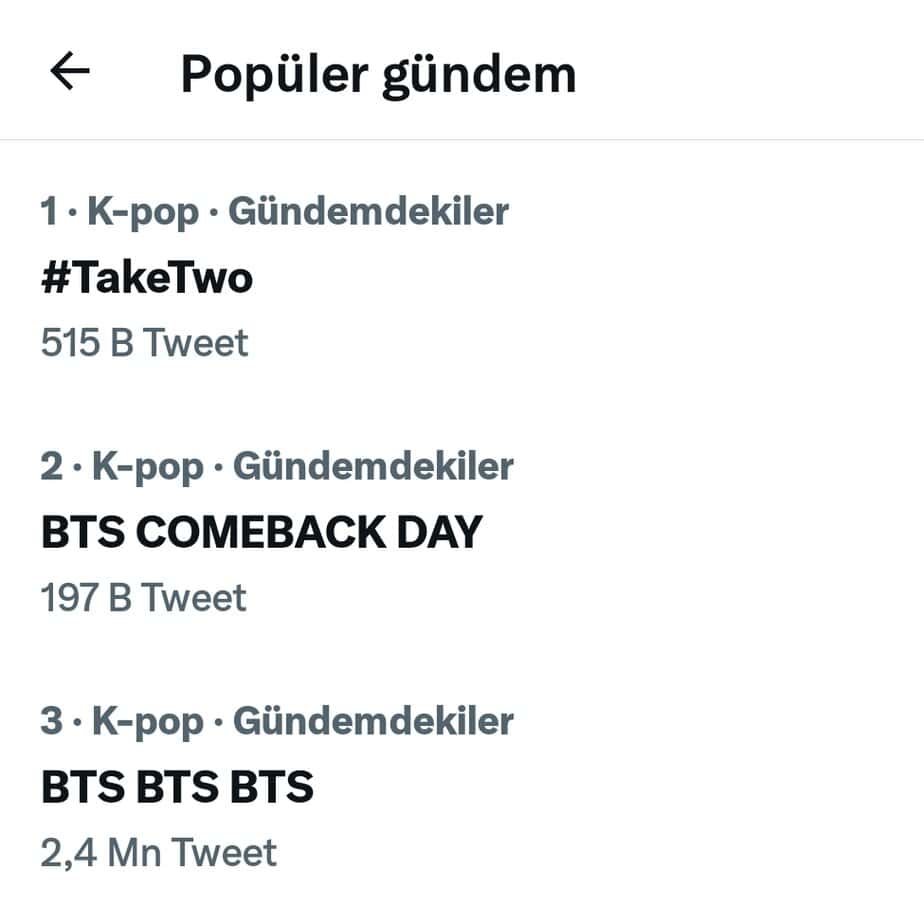Tap the 515 B Tweet count
The height and width of the screenshot is (924, 924).
click(144, 343)
